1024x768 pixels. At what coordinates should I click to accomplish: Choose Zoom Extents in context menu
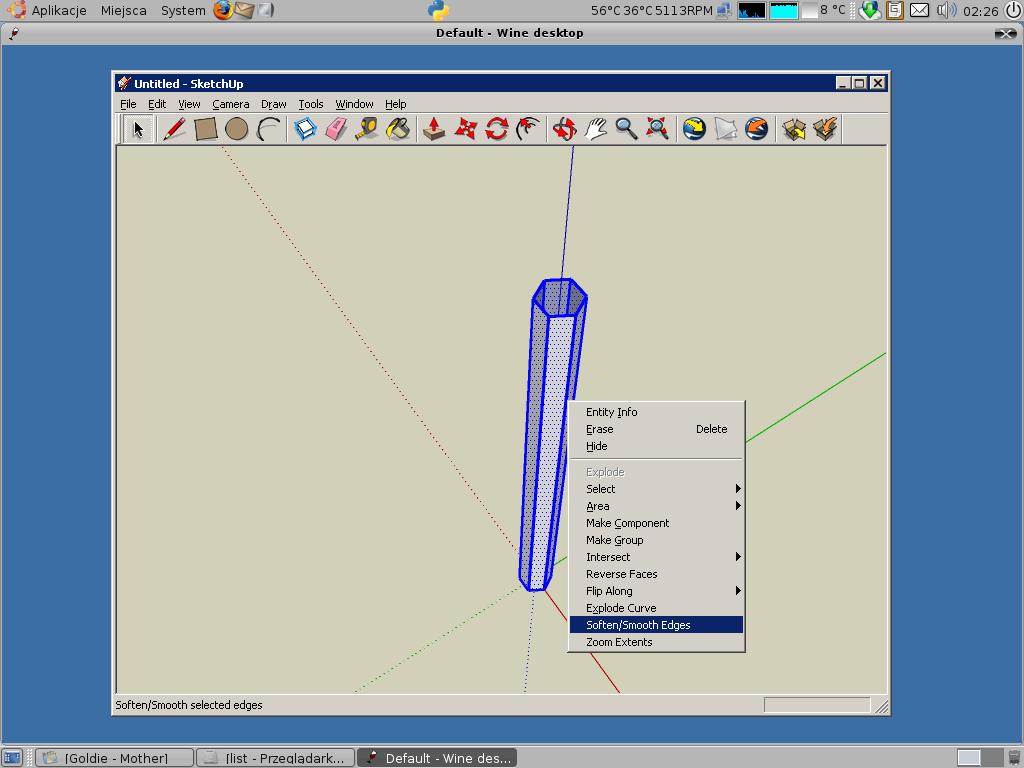(656, 642)
